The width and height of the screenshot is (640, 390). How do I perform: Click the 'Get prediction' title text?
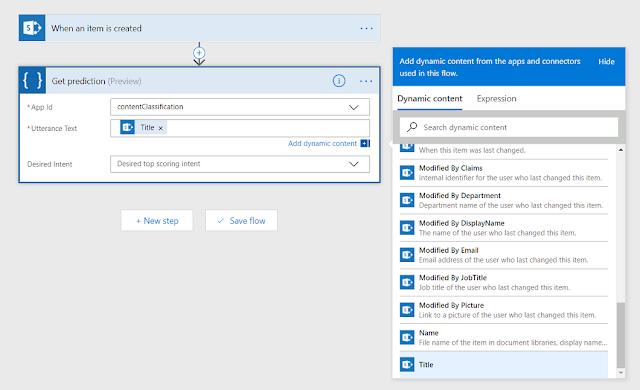click(x=78, y=81)
